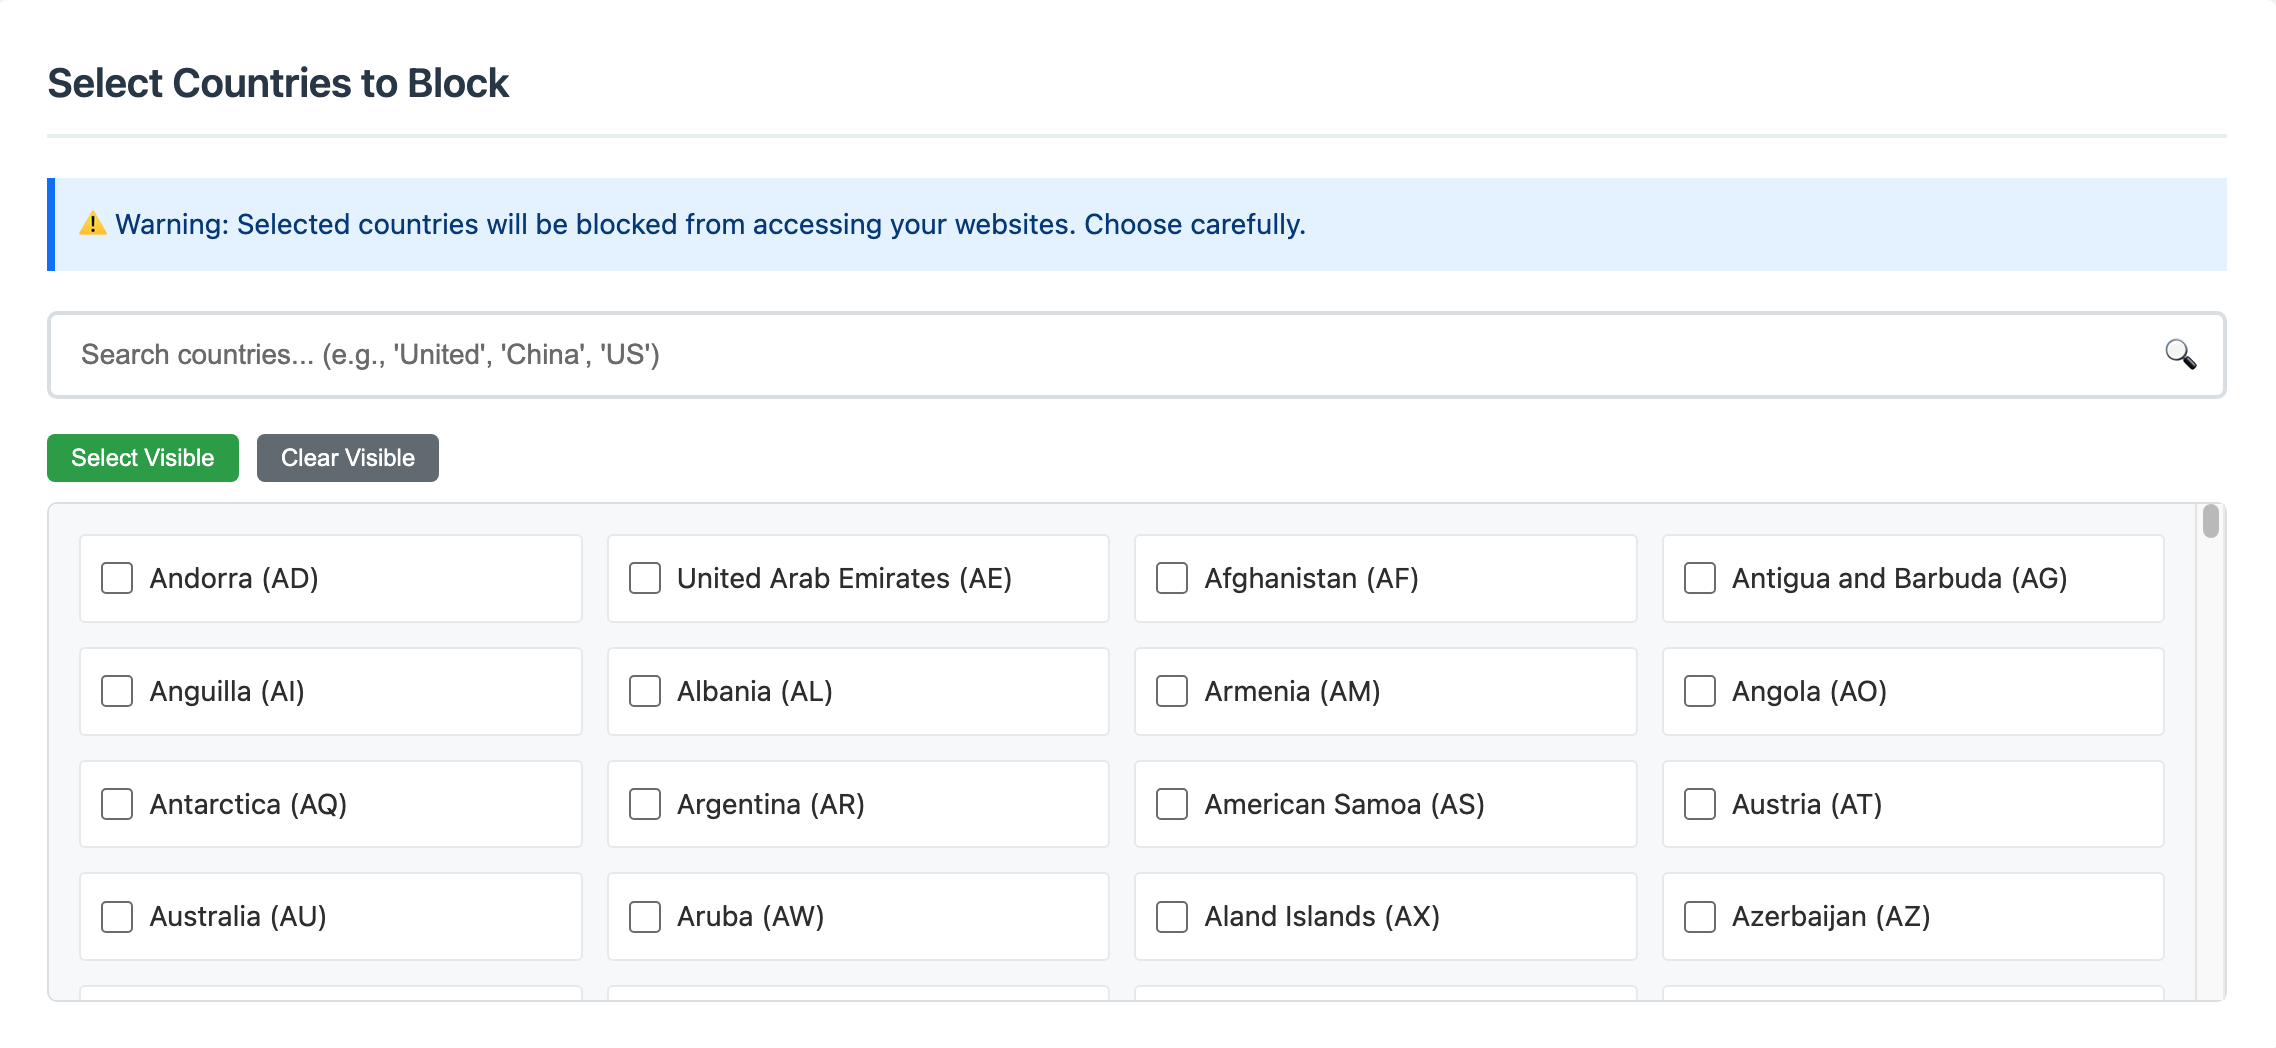Viewport: 2276px width, 1048px height.
Task: Click the country list scrollbar thumb
Action: pos(2211,521)
